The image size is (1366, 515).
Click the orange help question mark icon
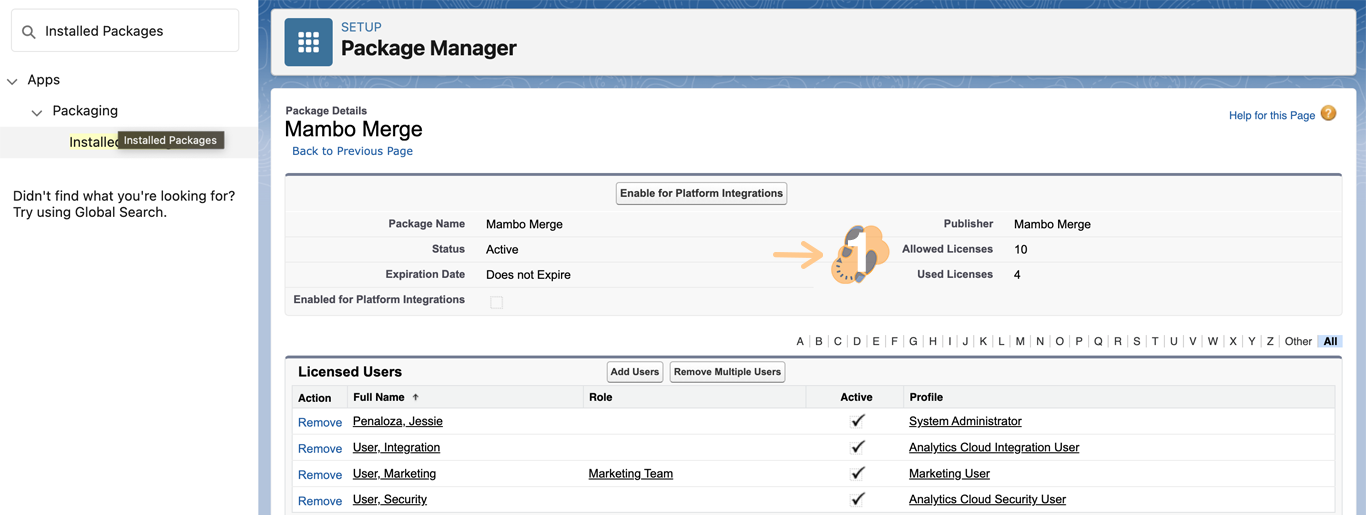click(x=1328, y=114)
